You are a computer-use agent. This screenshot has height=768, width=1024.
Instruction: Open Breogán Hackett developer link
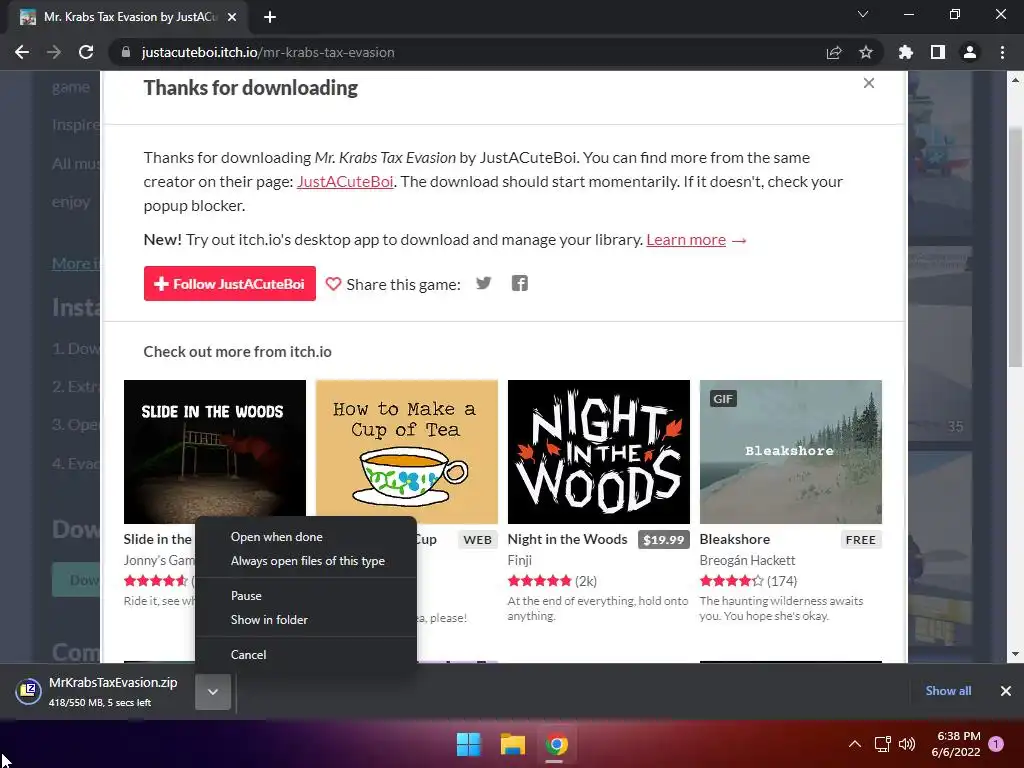point(747,560)
